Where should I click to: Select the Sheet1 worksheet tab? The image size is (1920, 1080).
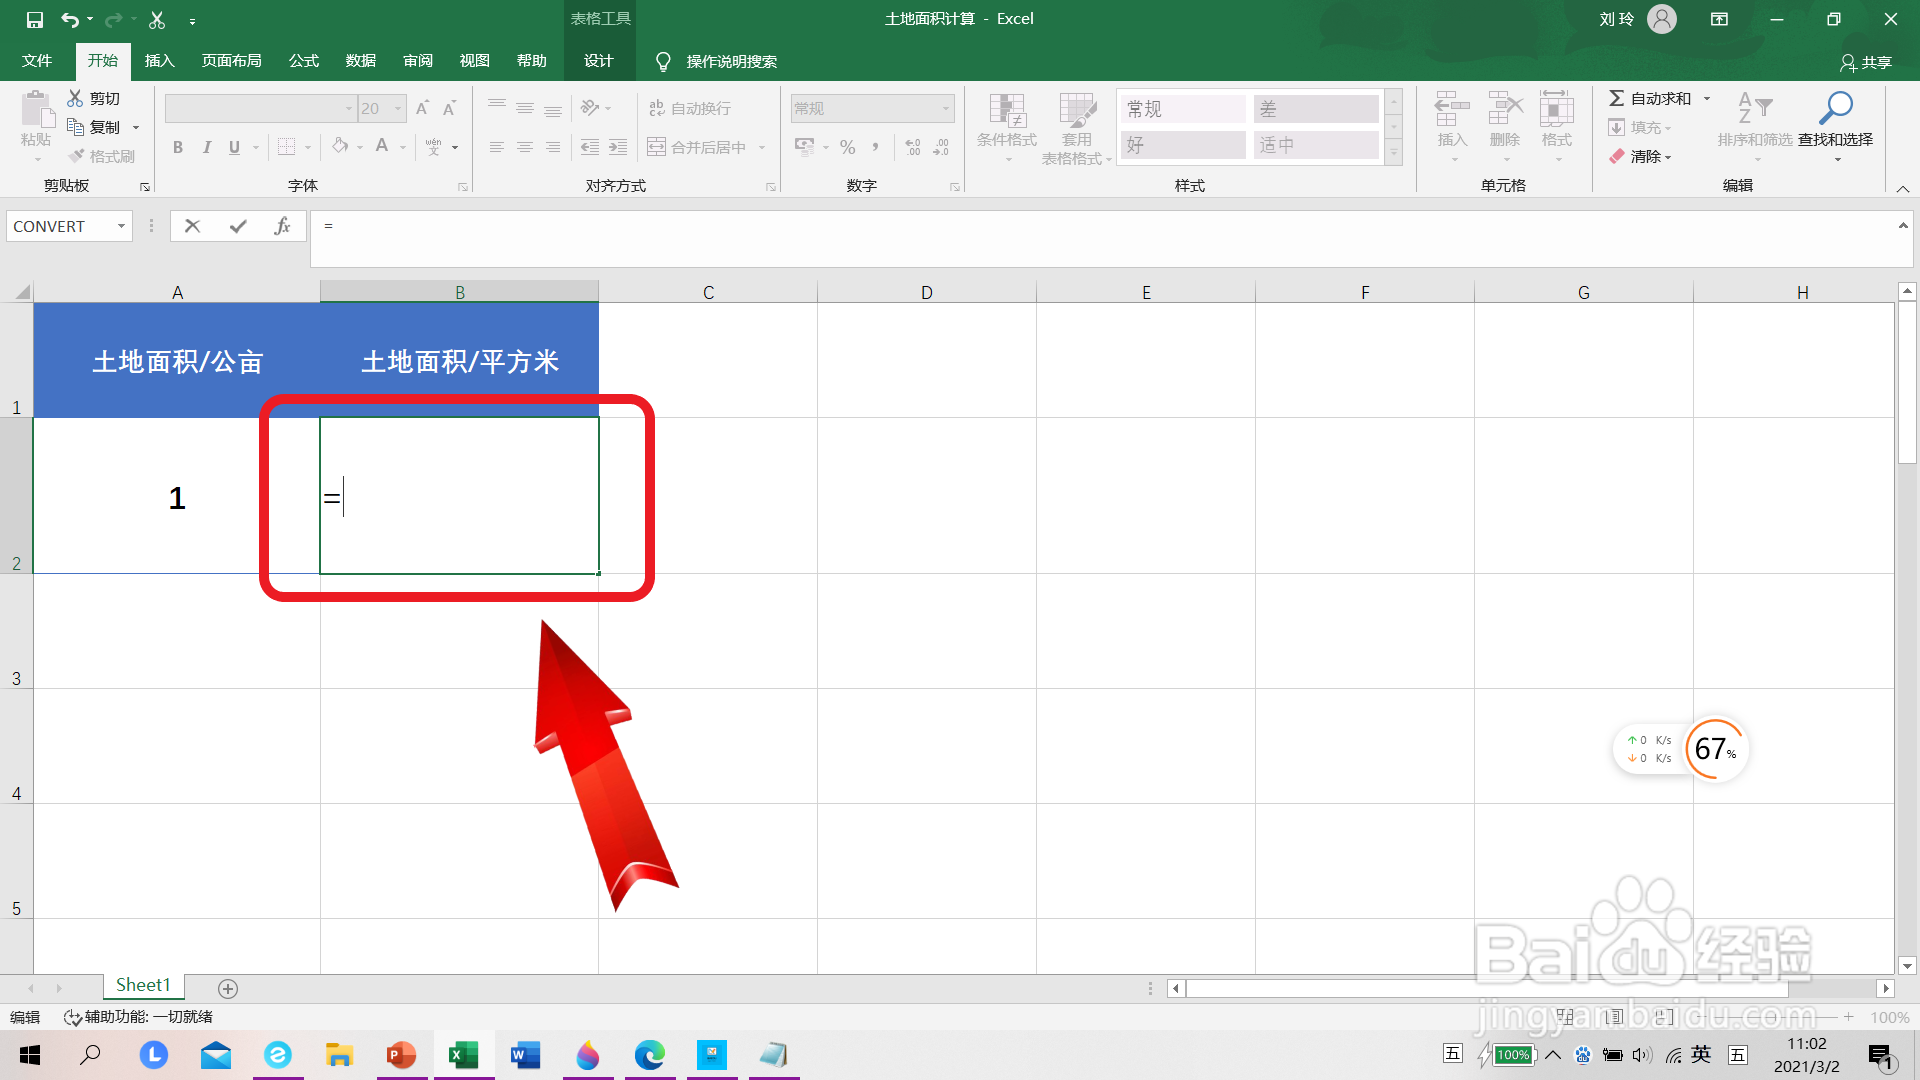tap(143, 985)
